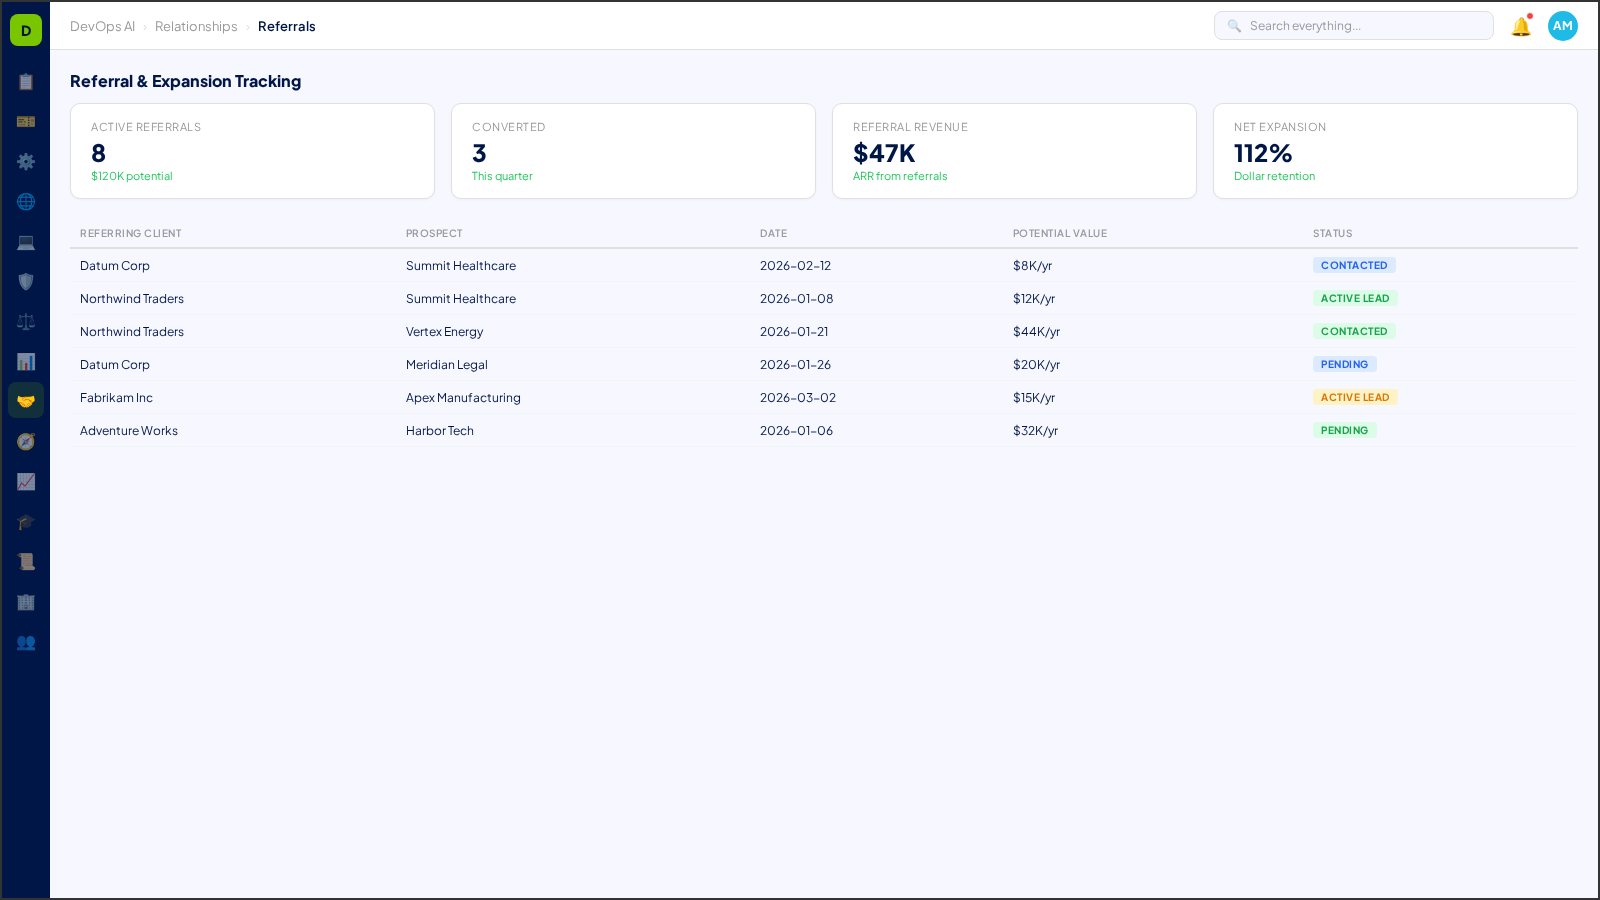This screenshot has width=1600, height=900.
Task: Open the Relationships breadcrumb
Action: [196, 26]
